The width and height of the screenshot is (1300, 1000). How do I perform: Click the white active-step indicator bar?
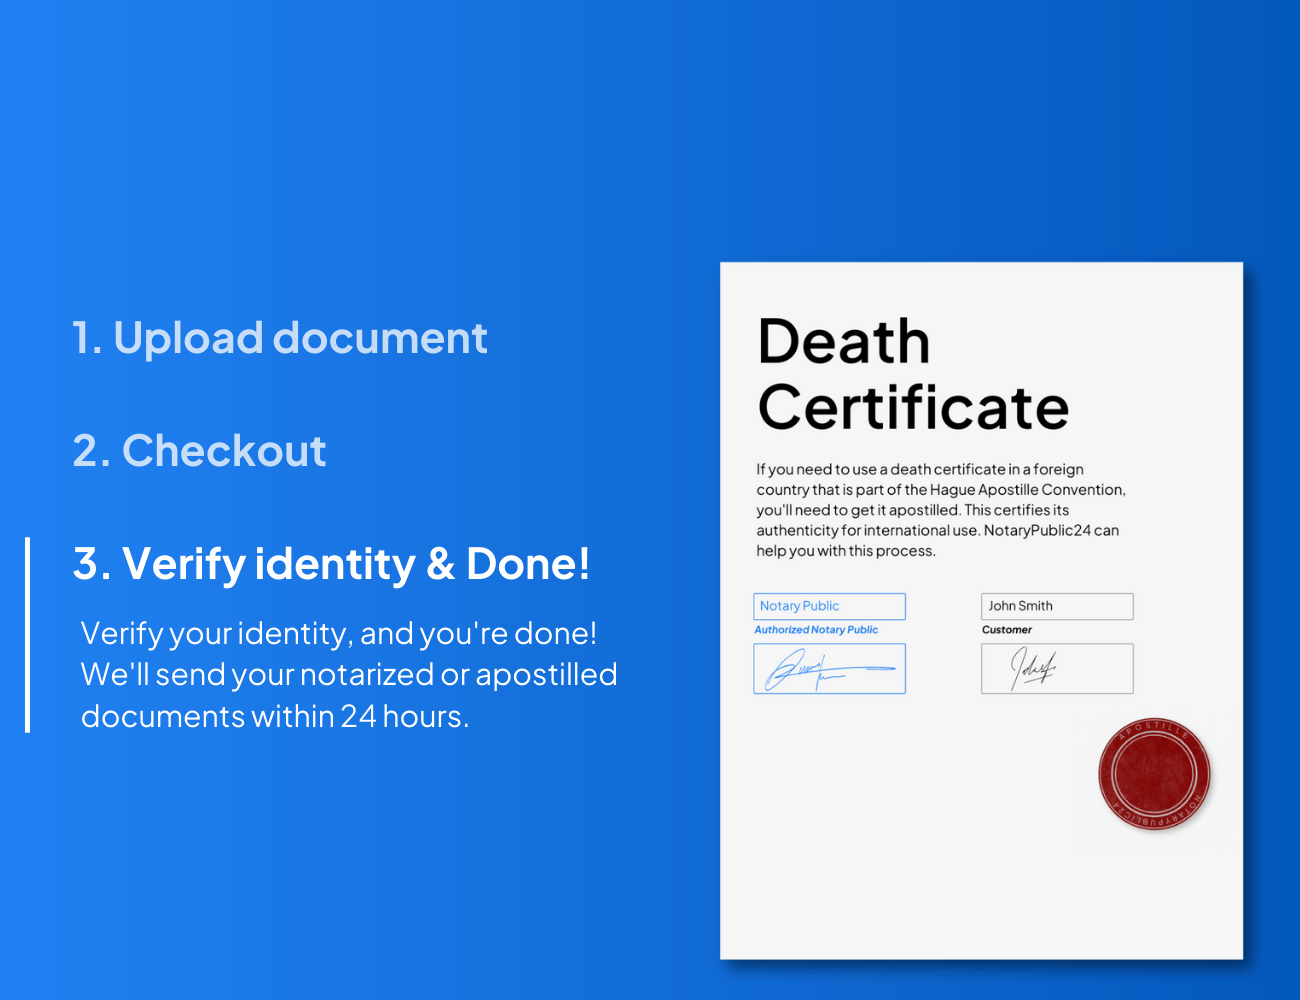(27, 635)
